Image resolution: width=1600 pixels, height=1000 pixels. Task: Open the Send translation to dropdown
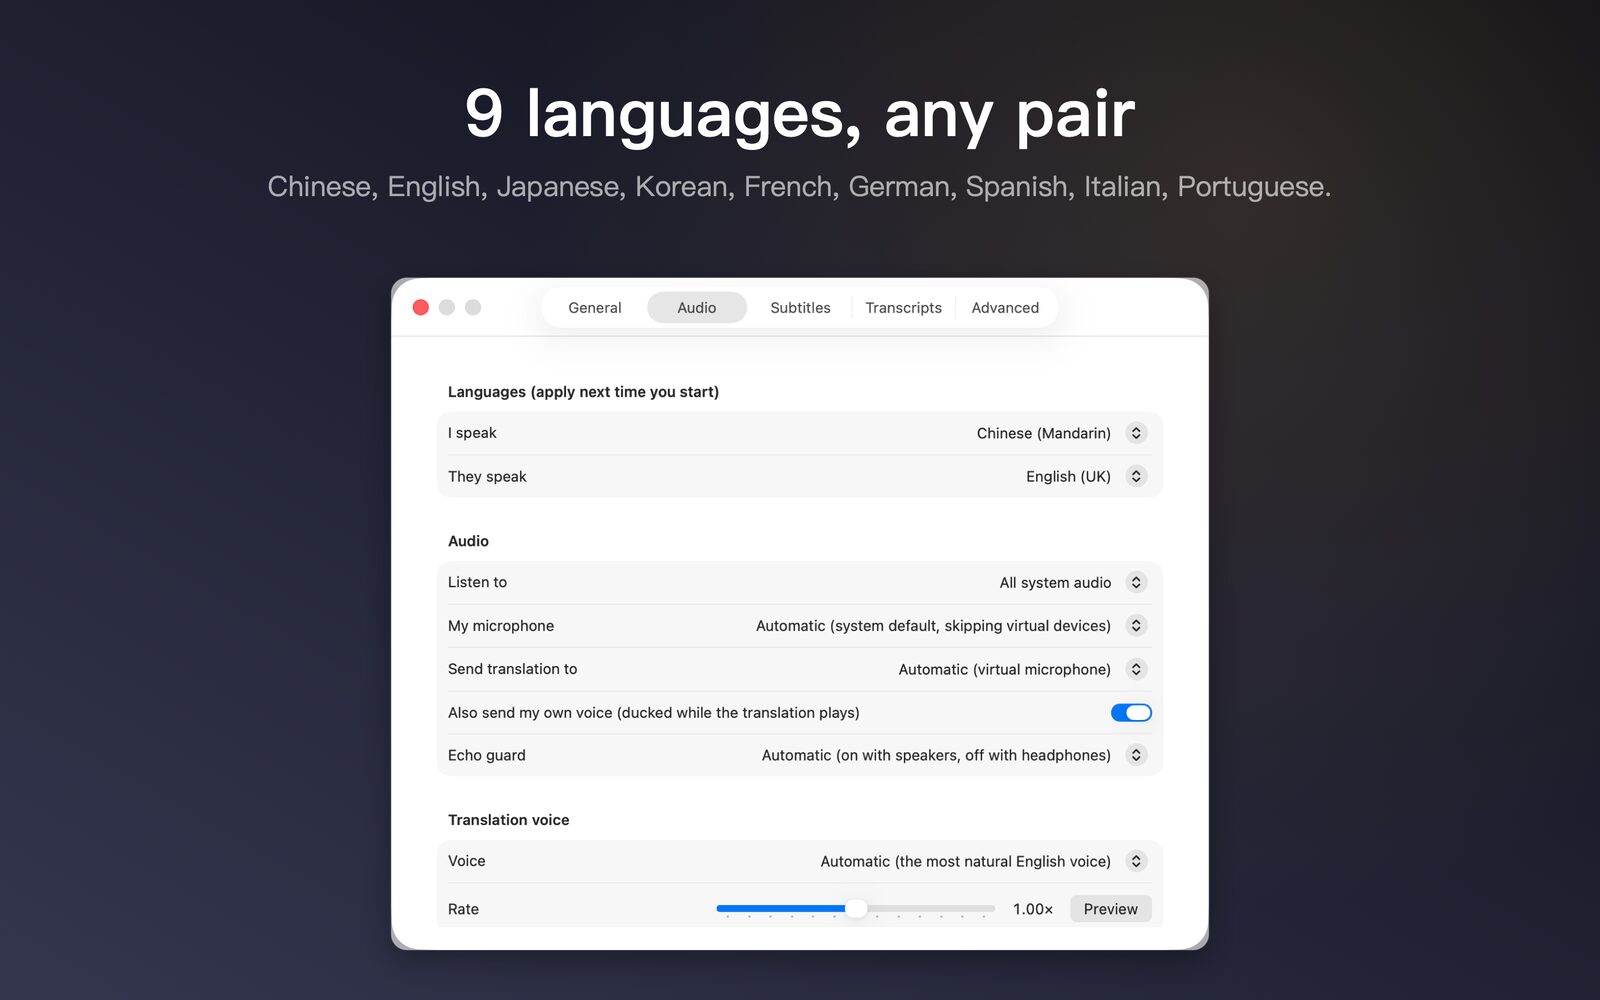pos(1136,669)
